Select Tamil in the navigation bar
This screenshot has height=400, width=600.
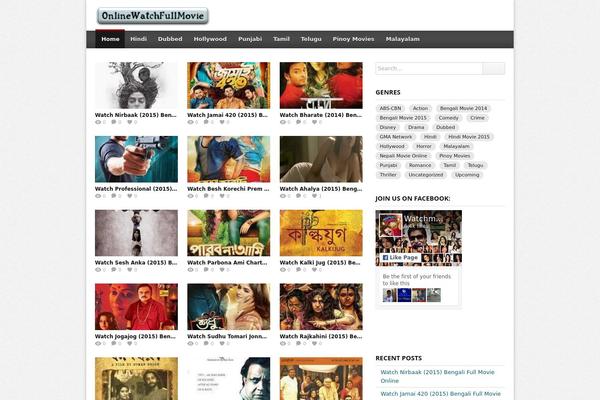pyautogui.click(x=281, y=39)
